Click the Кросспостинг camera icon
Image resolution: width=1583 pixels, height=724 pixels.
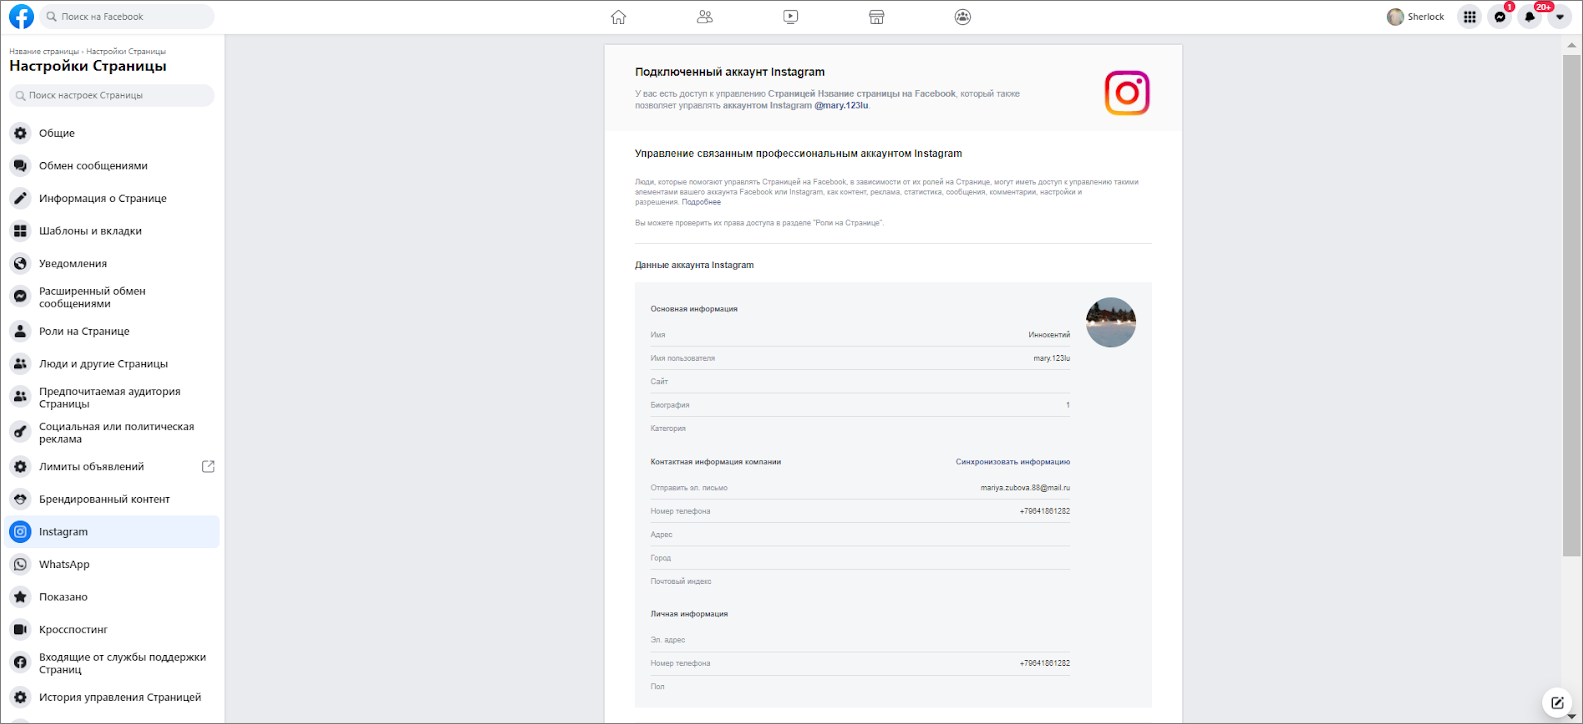coord(20,630)
